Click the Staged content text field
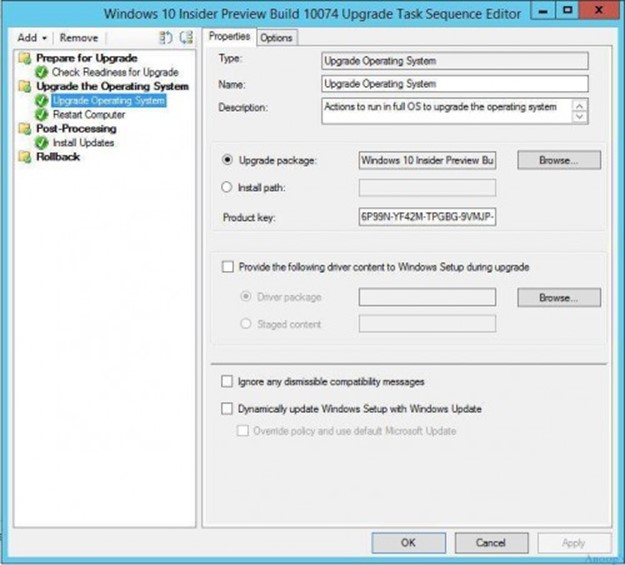This screenshot has width=625, height=565. pos(427,324)
